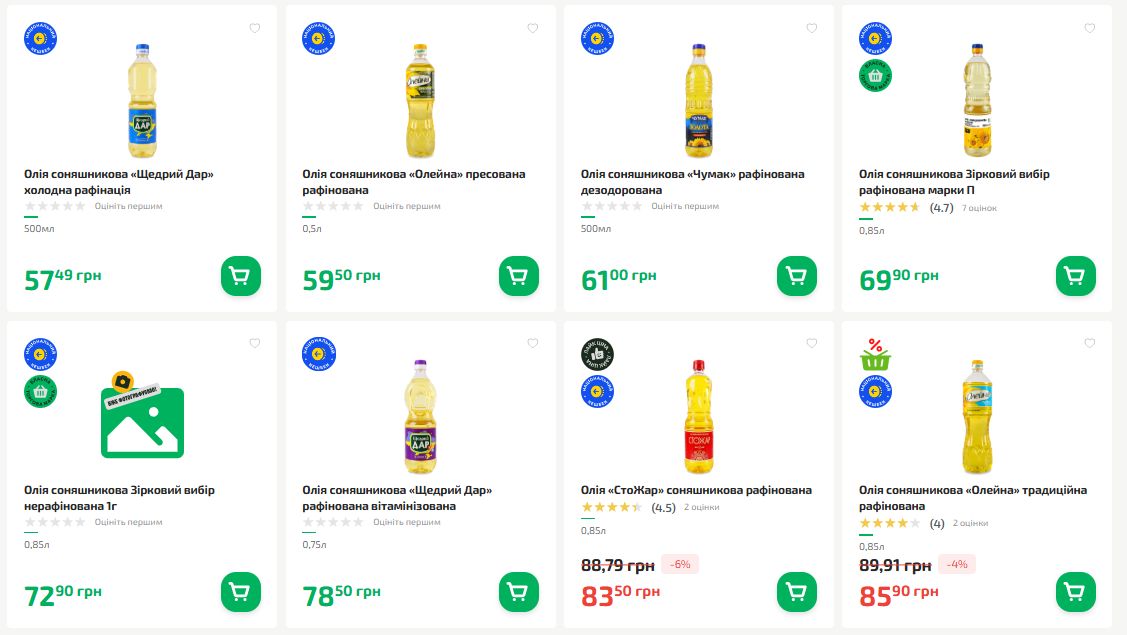Toggle wishlist heart on Зірковий вибір марки П
Screen dimensions: 1127x635
pos(1089,29)
